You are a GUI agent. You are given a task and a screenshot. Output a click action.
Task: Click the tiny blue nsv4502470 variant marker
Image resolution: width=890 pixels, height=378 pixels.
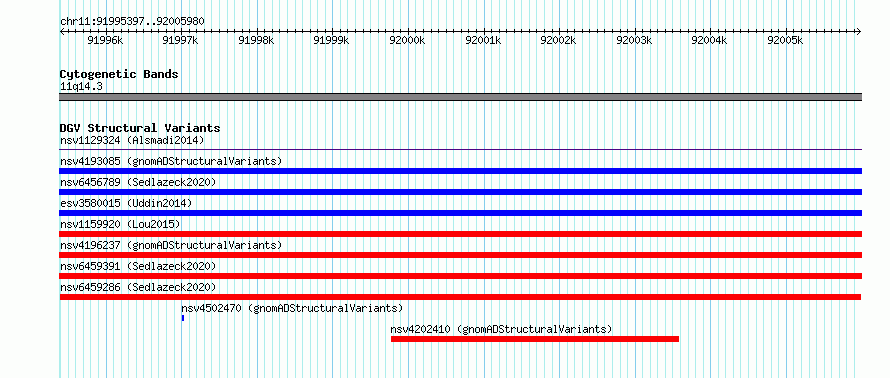click(x=183, y=318)
